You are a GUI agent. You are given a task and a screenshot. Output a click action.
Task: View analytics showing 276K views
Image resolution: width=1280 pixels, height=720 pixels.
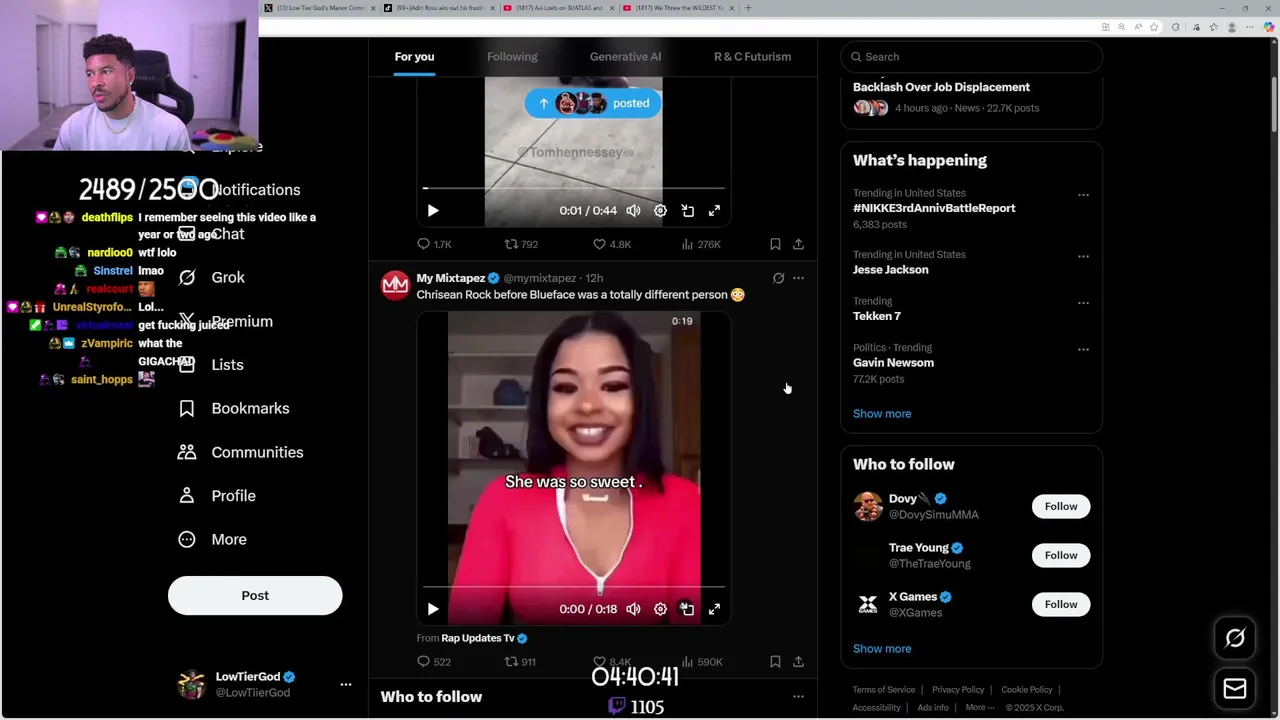[x=701, y=244]
